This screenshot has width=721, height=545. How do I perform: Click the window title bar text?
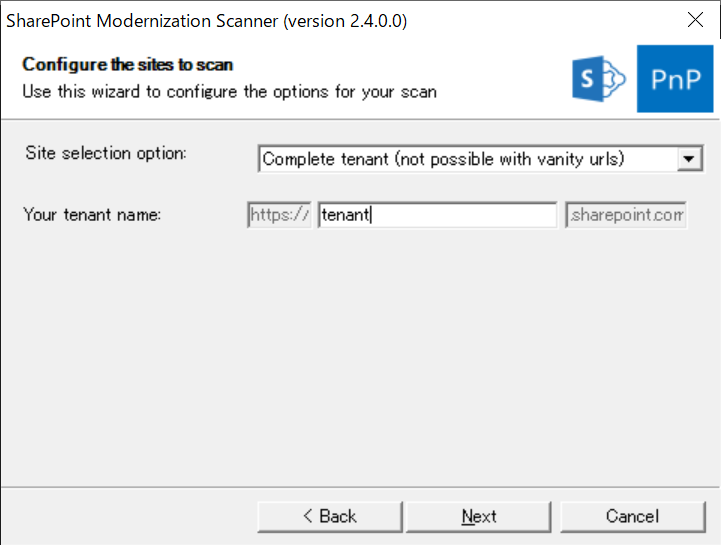(207, 20)
